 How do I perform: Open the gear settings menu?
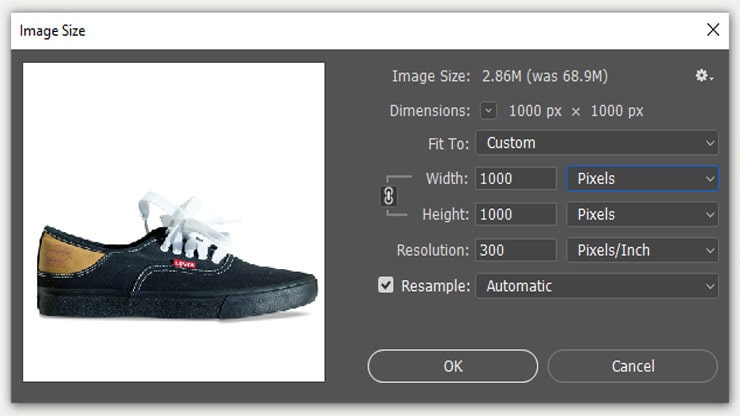pos(704,76)
